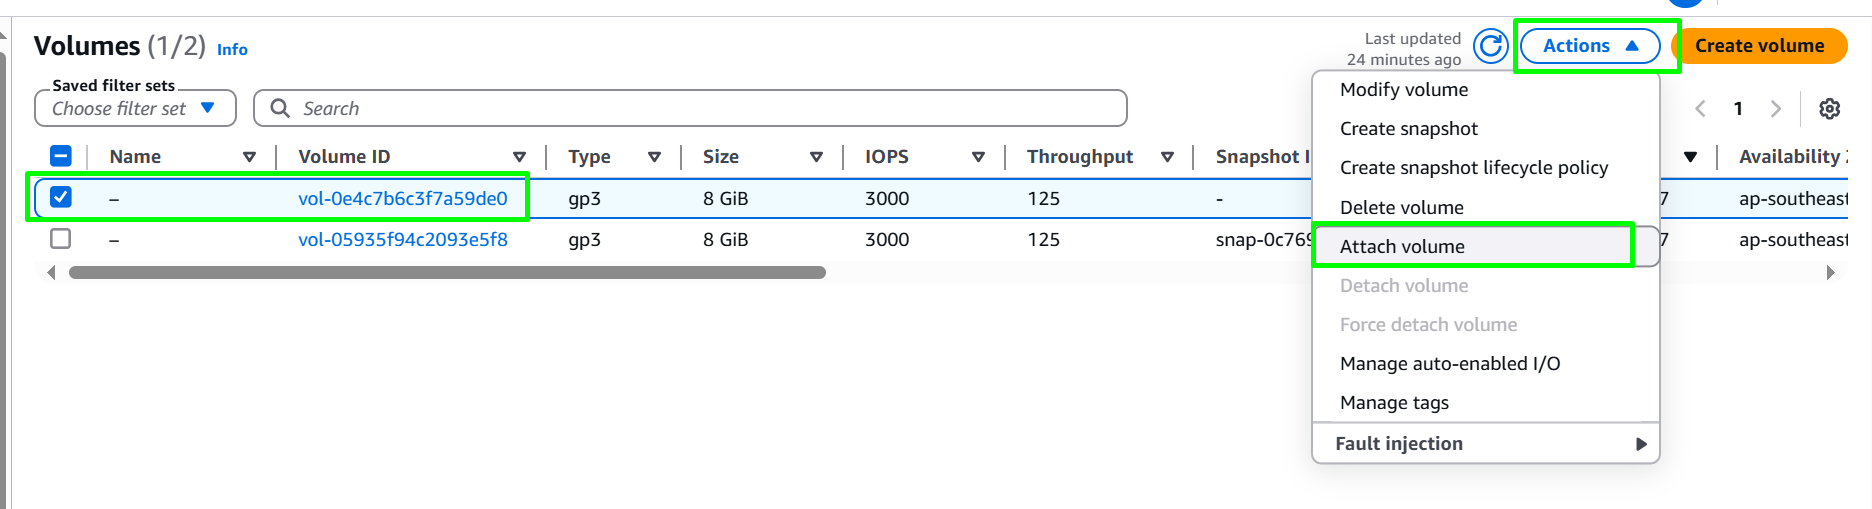Go to next page arrow
This screenshot has width=1872, height=509.
1775,108
